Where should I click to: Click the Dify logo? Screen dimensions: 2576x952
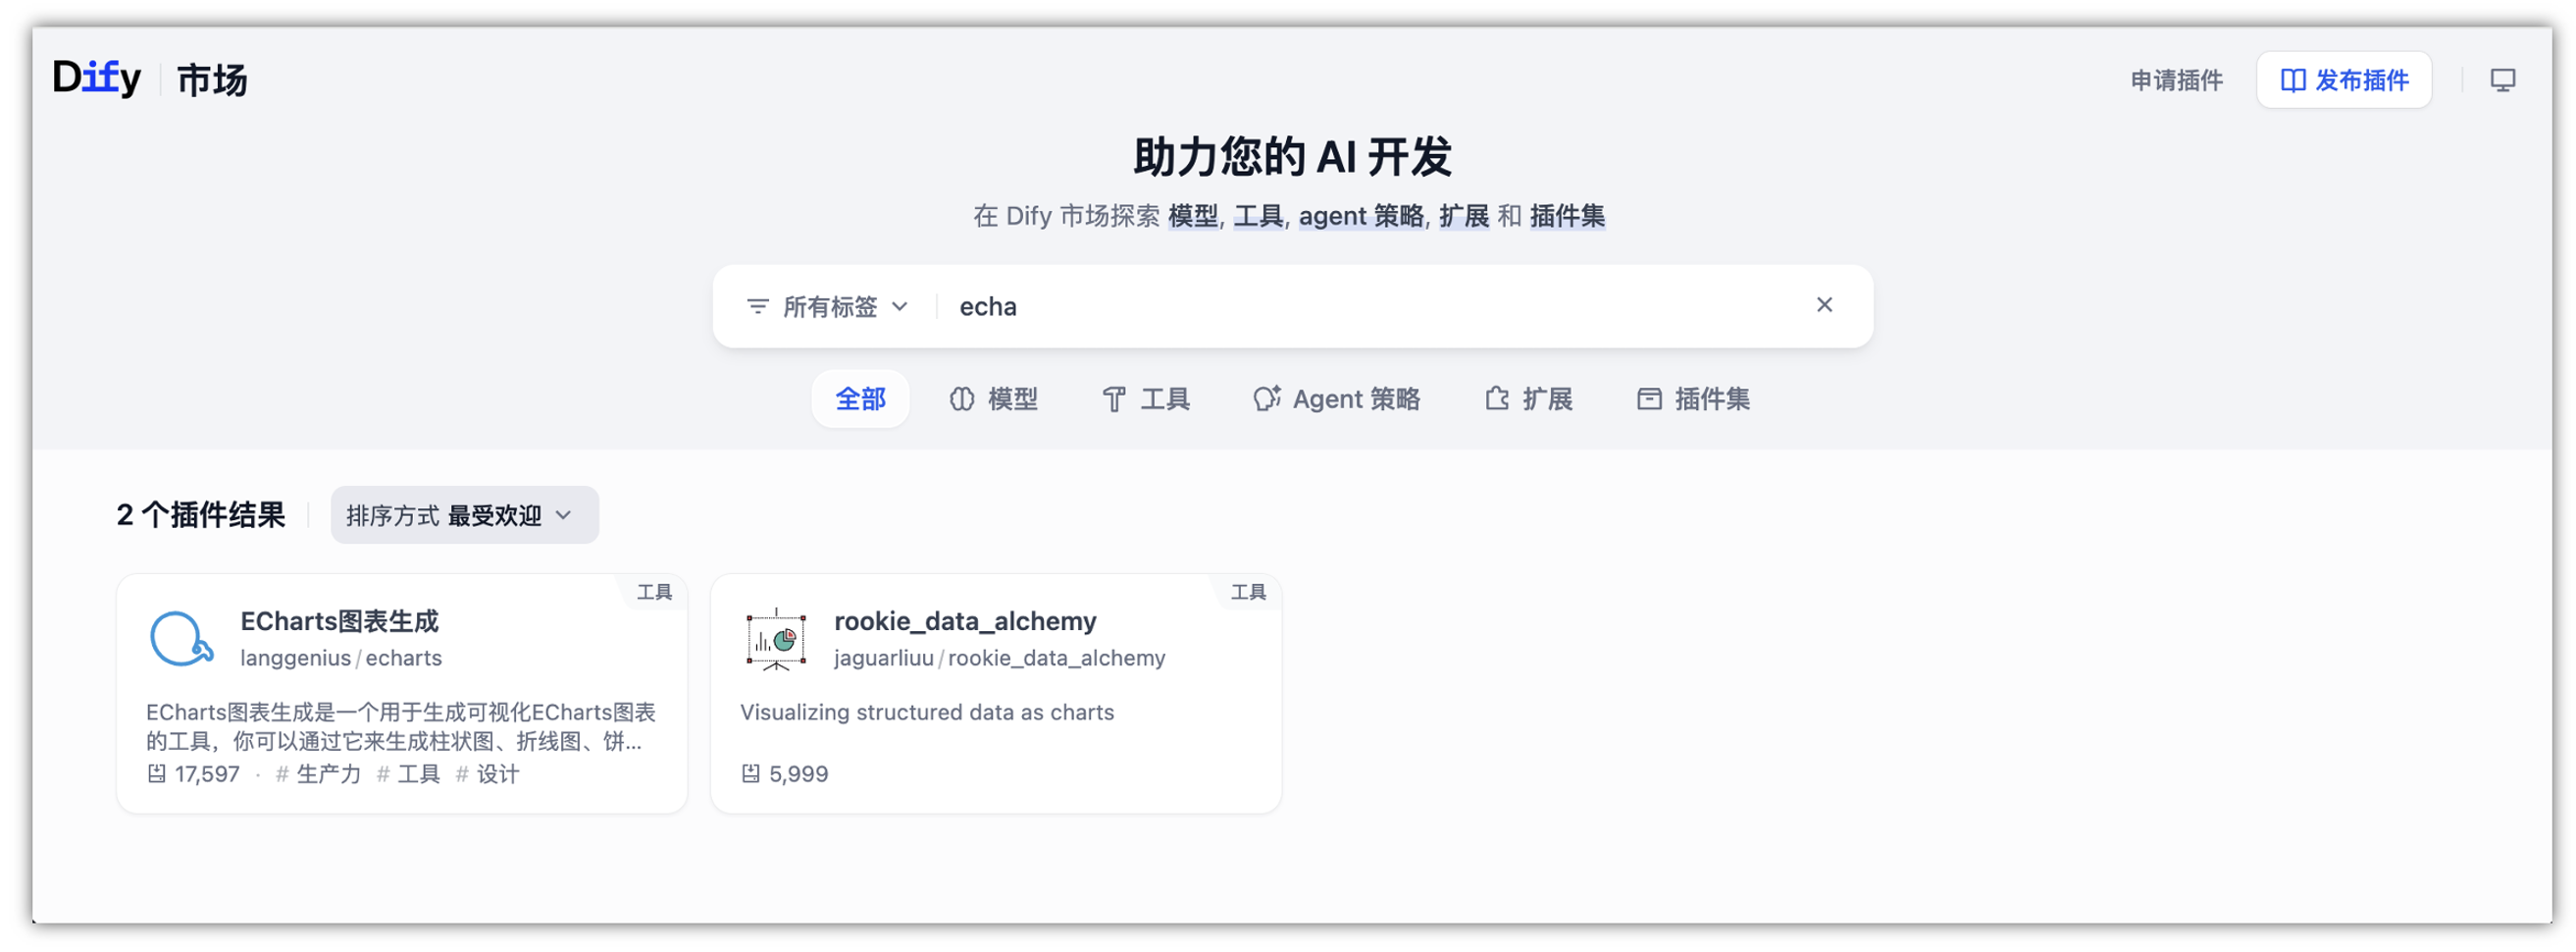tap(97, 78)
